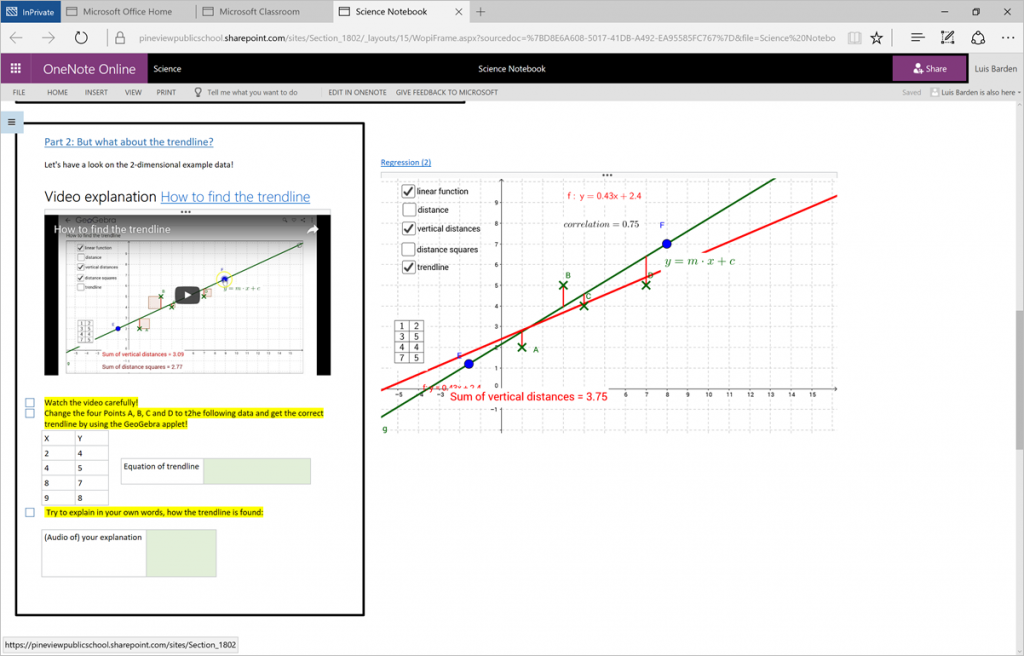Click GIVE FEEDBACK TO MICROSOFT

[x=447, y=93]
